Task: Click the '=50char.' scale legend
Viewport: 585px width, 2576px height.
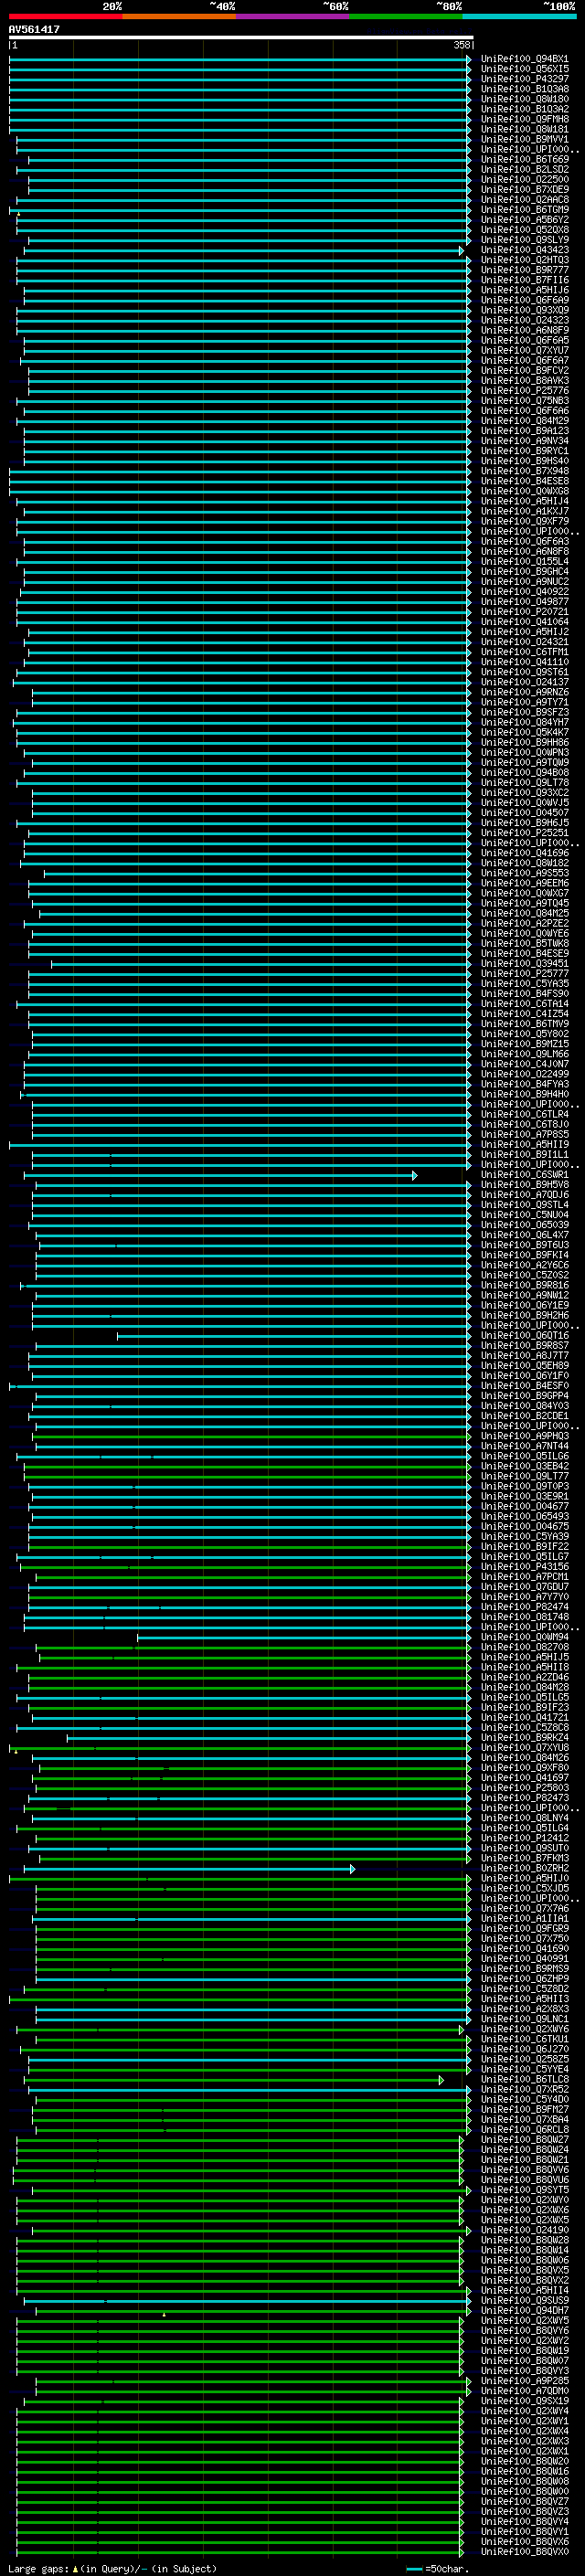Action: click(x=445, y=2568)
